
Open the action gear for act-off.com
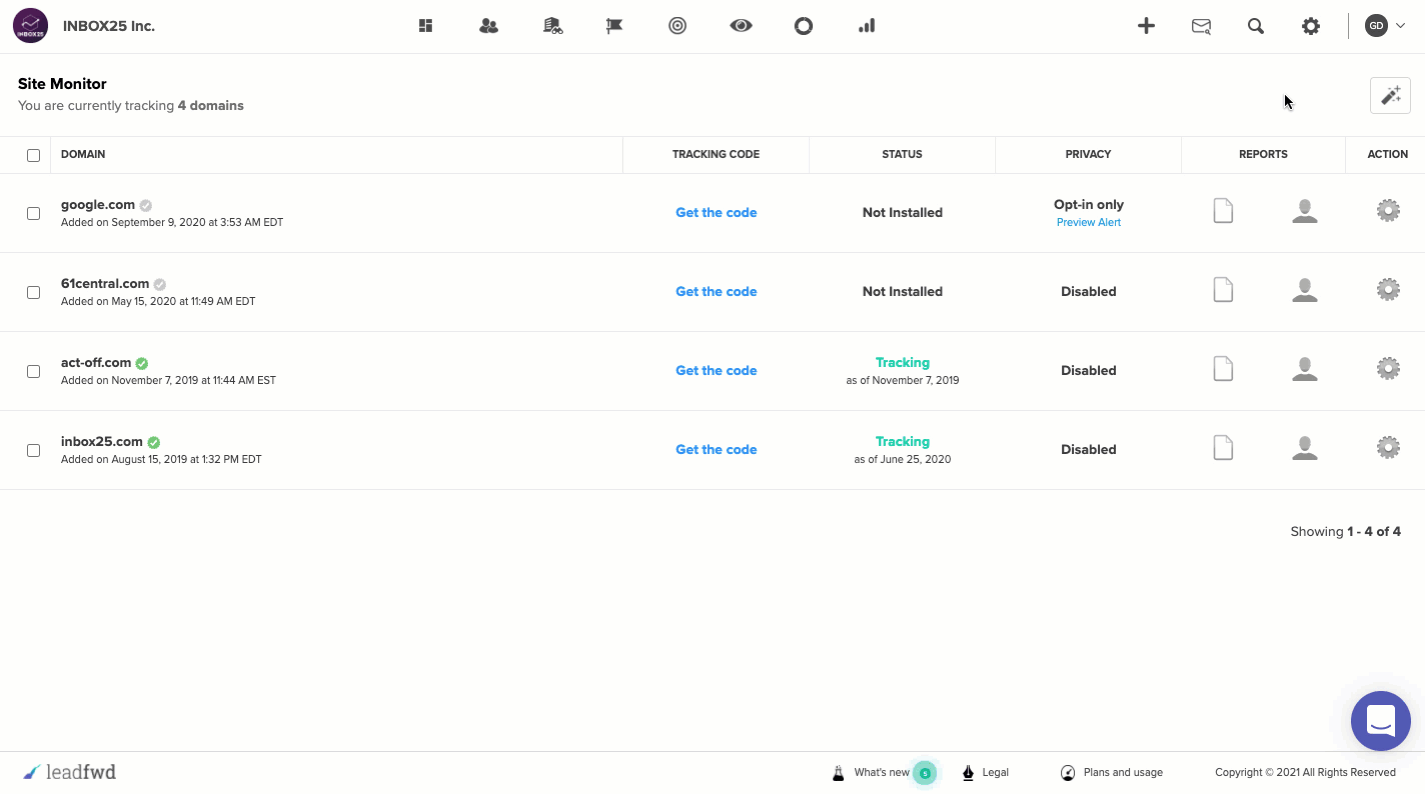[x=1388, y=368]
